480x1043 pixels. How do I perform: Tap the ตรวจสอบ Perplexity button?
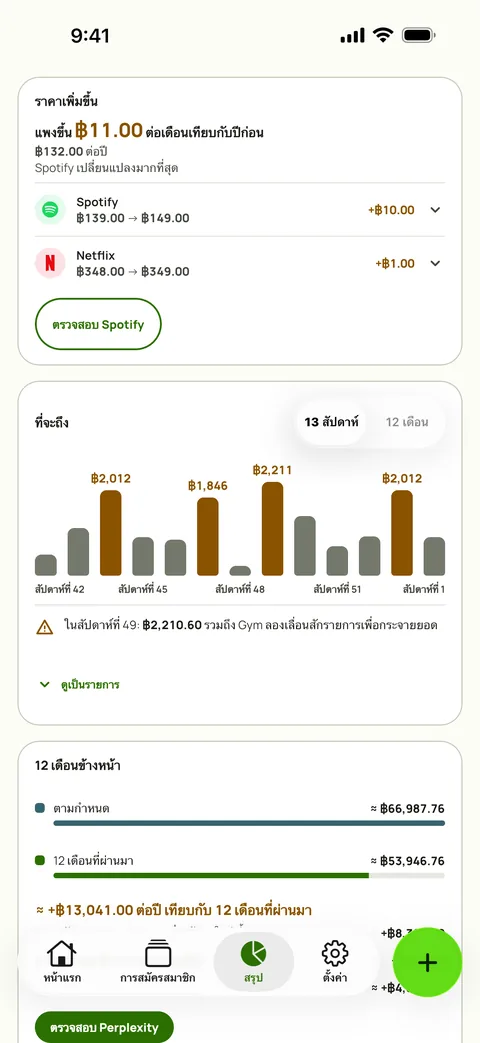pos(104,1027)
